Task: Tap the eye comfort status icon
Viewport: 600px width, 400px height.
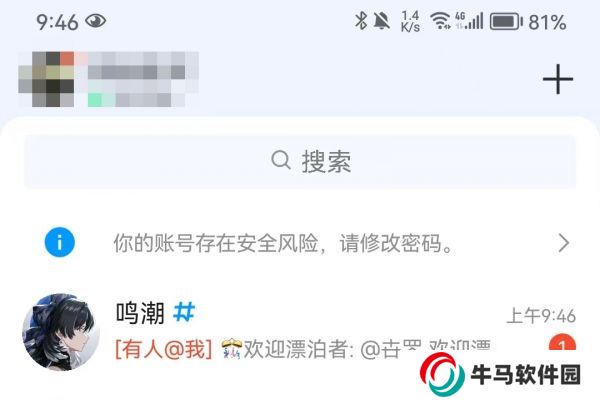Action: click(95, 21)
